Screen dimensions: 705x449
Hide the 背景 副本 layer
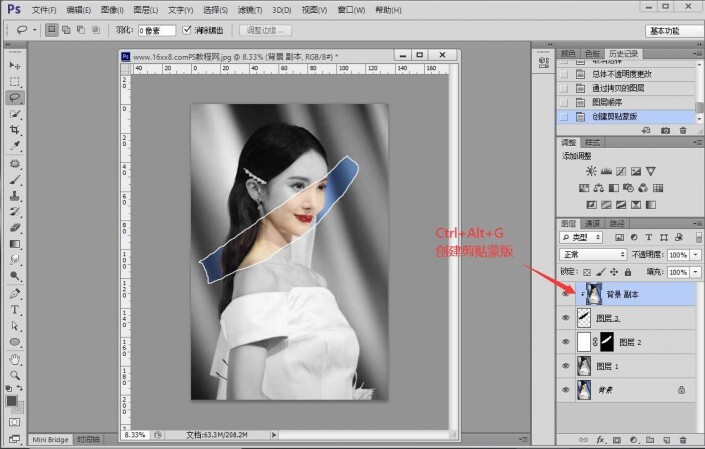click(566, 294)
